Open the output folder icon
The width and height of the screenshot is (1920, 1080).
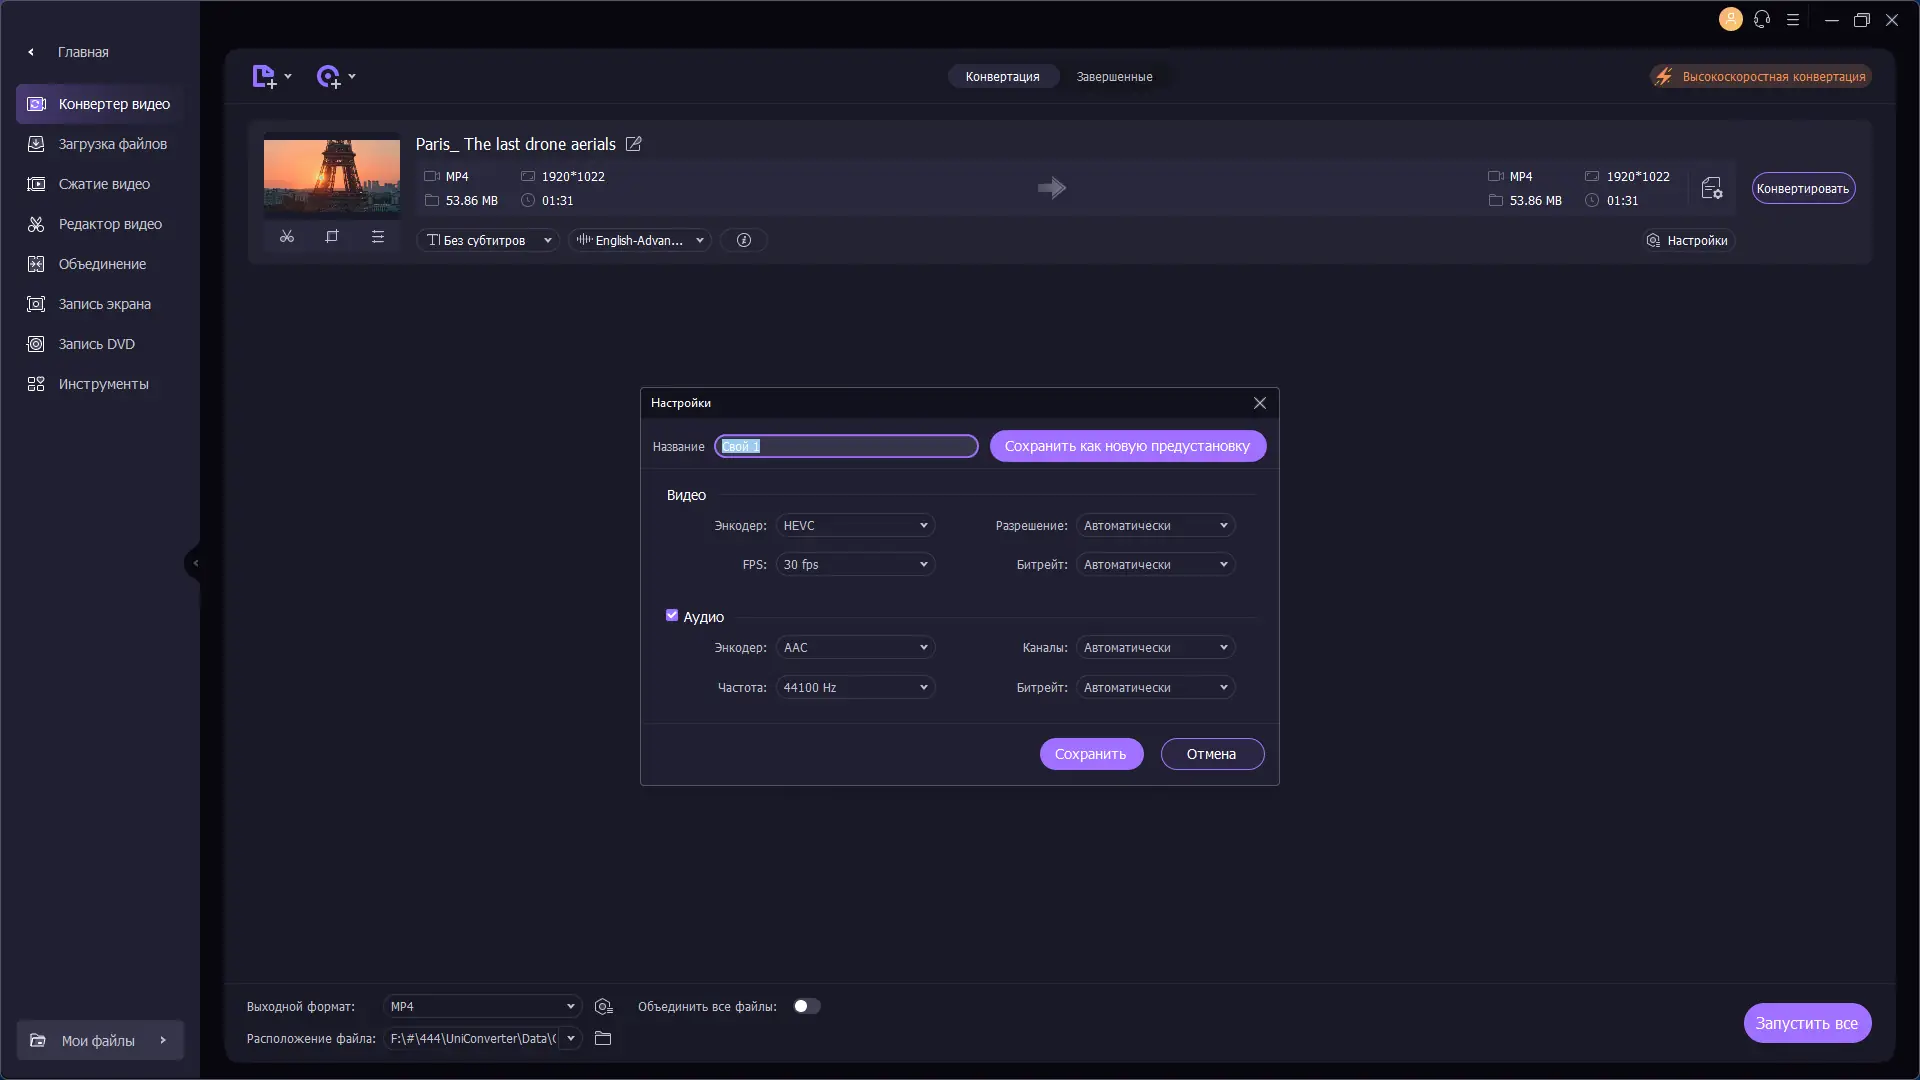[603, 1039]
